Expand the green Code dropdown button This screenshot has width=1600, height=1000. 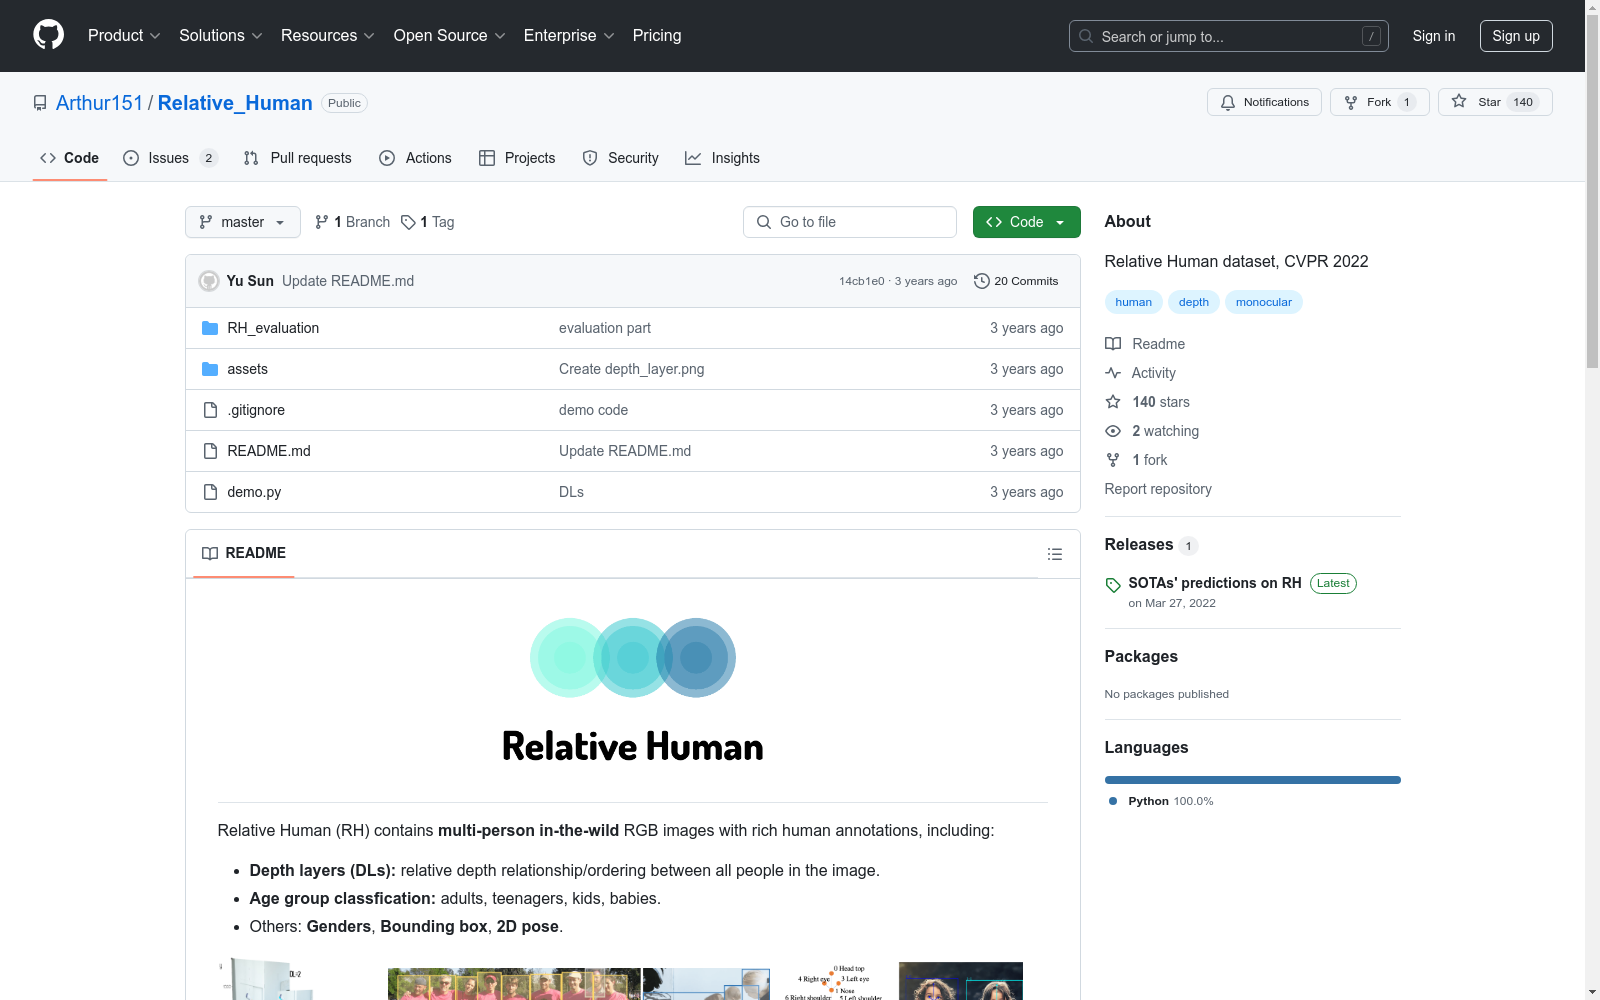[x=1026, y=222]
